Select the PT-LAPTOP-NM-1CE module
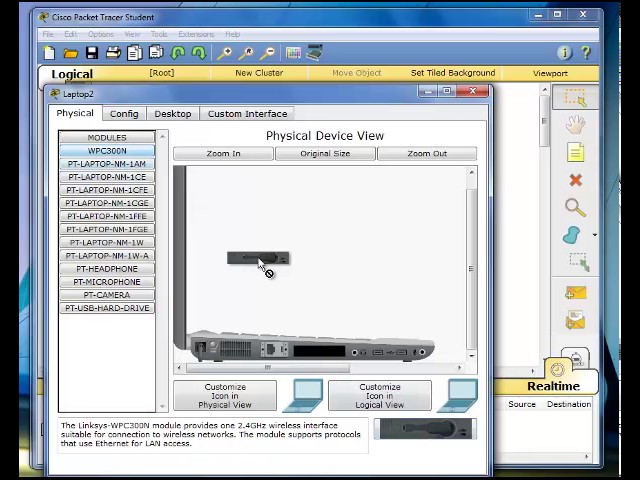This screenshot has height=480, width=640. (x=107, y=177)
